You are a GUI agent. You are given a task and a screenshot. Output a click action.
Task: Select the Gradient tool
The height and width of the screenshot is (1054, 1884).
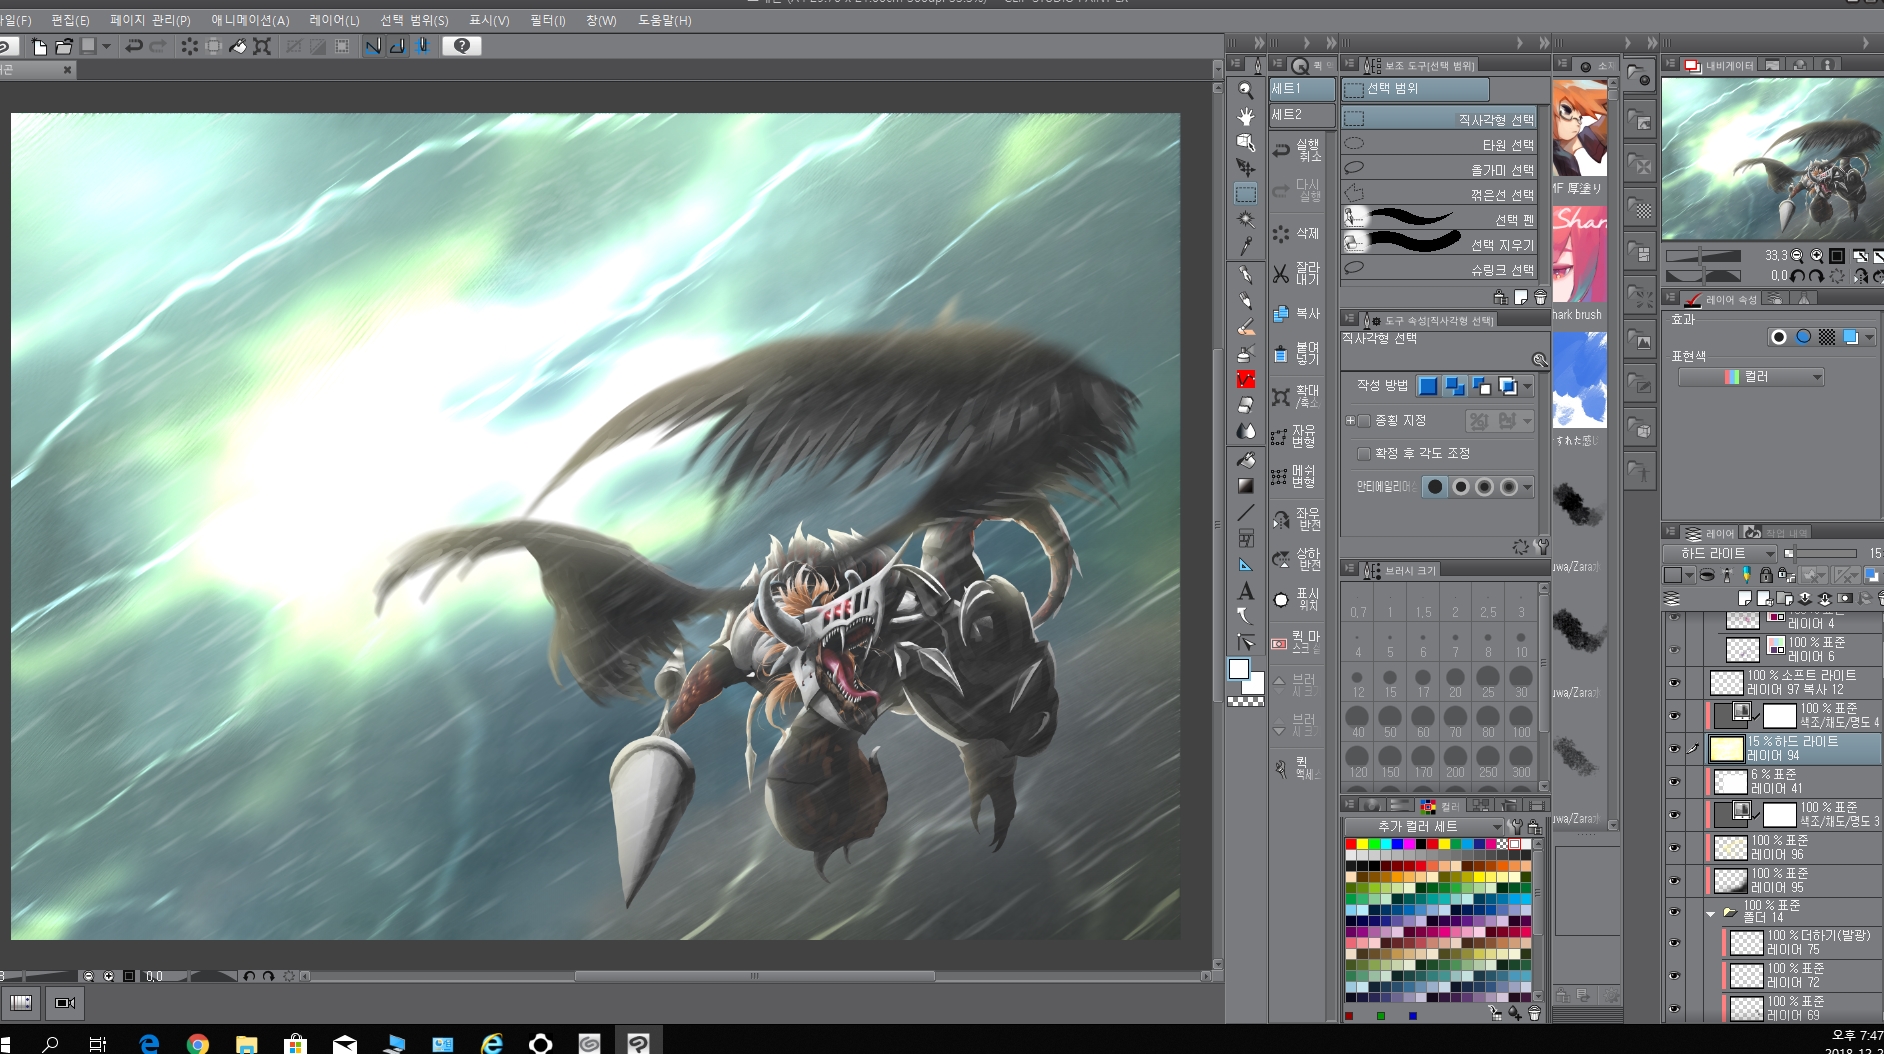tap(1245, 486)
